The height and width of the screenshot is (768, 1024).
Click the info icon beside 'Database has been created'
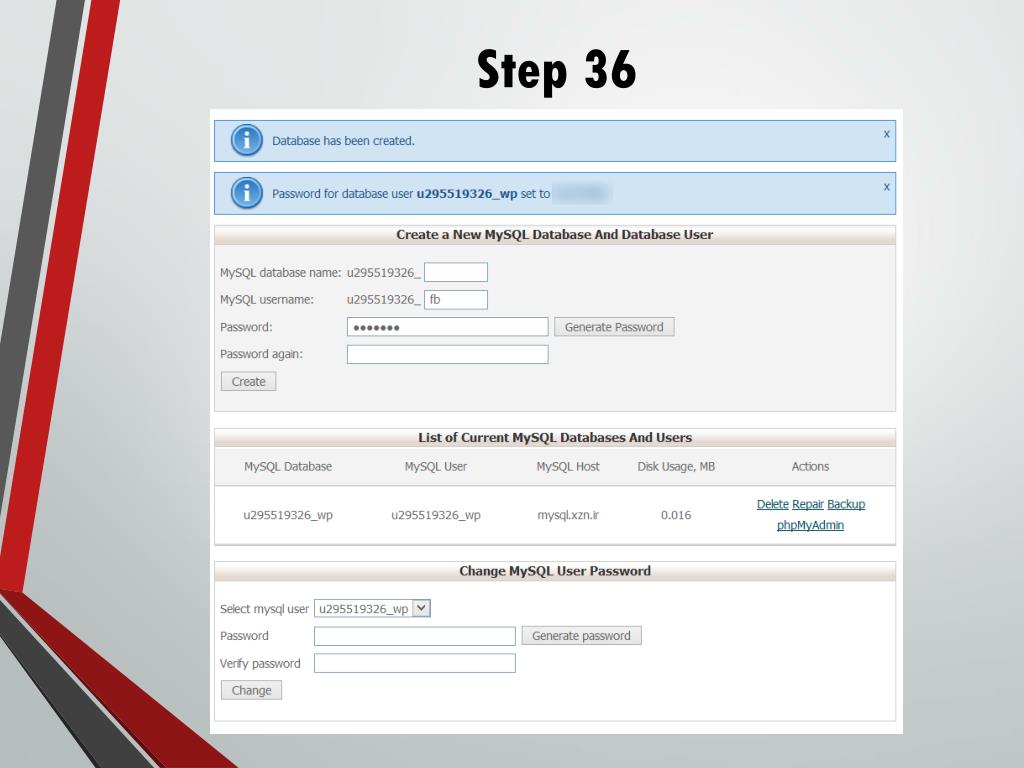(246, 140)
